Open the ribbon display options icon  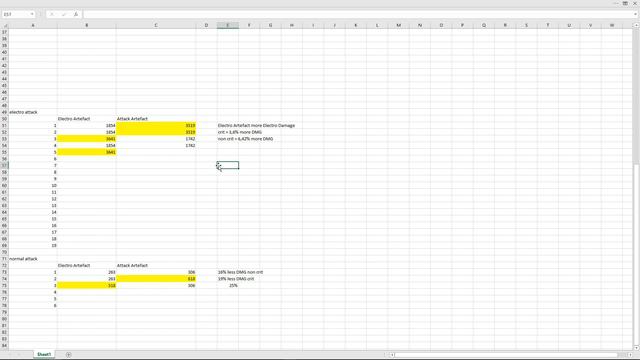point(625,3)
